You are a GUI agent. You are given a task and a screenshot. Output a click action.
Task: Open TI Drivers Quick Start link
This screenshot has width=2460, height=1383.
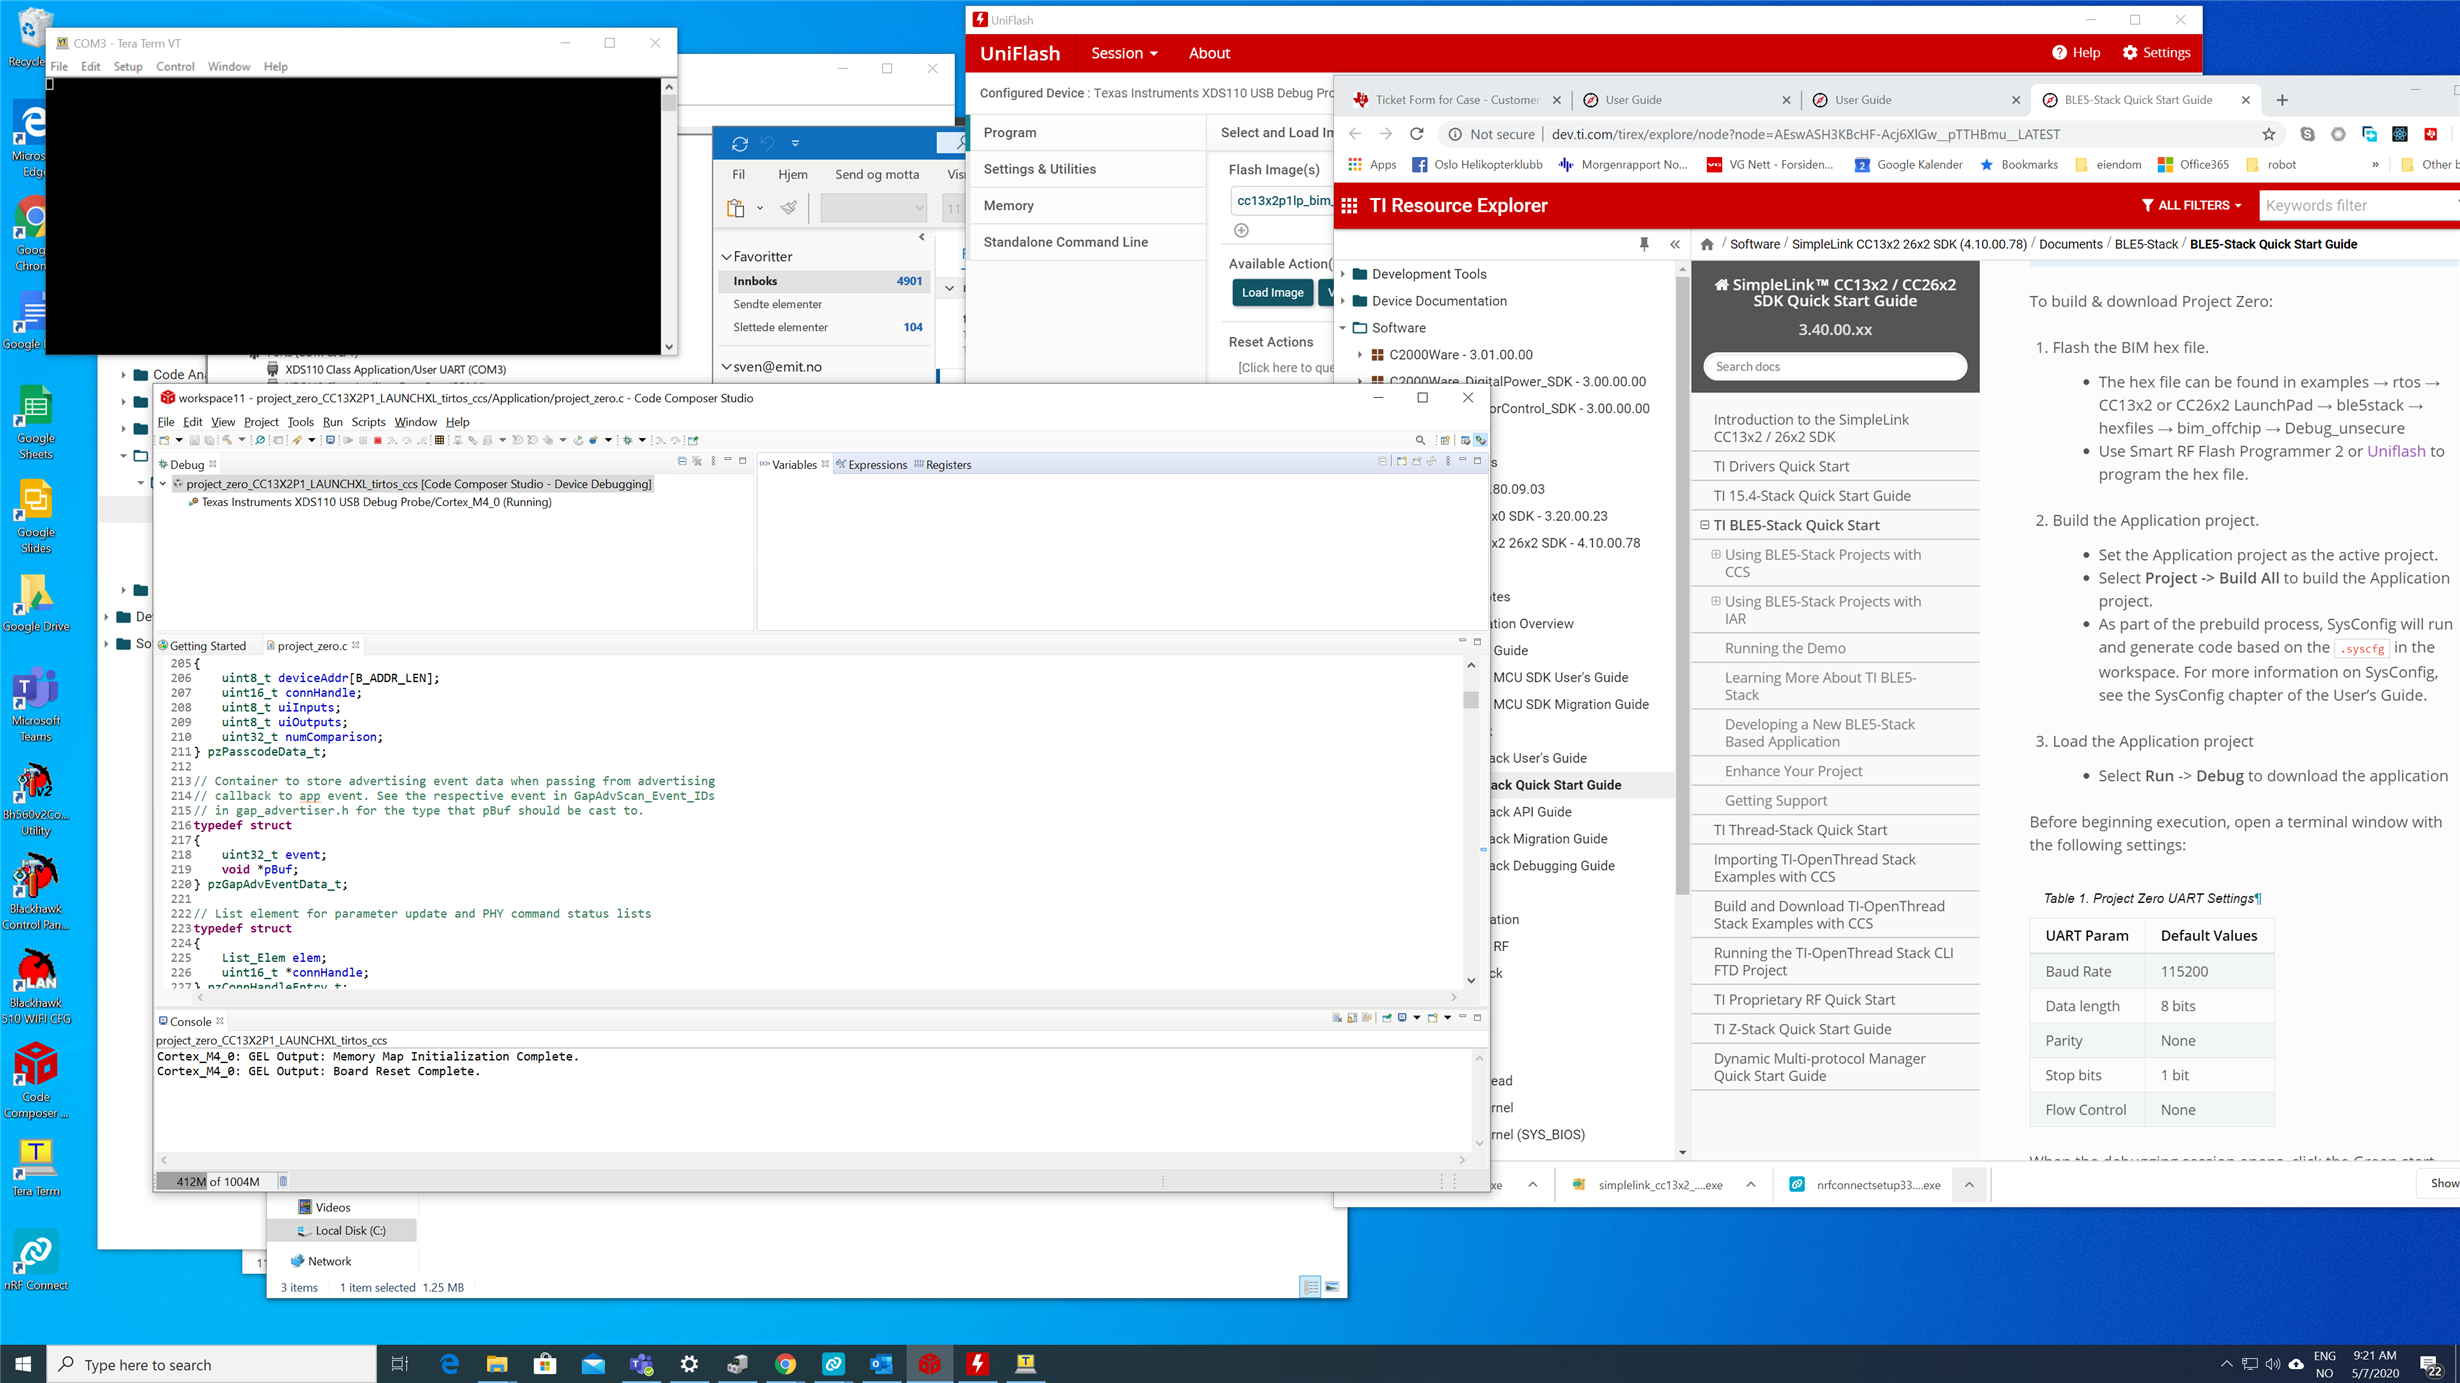pos(1781,466)
